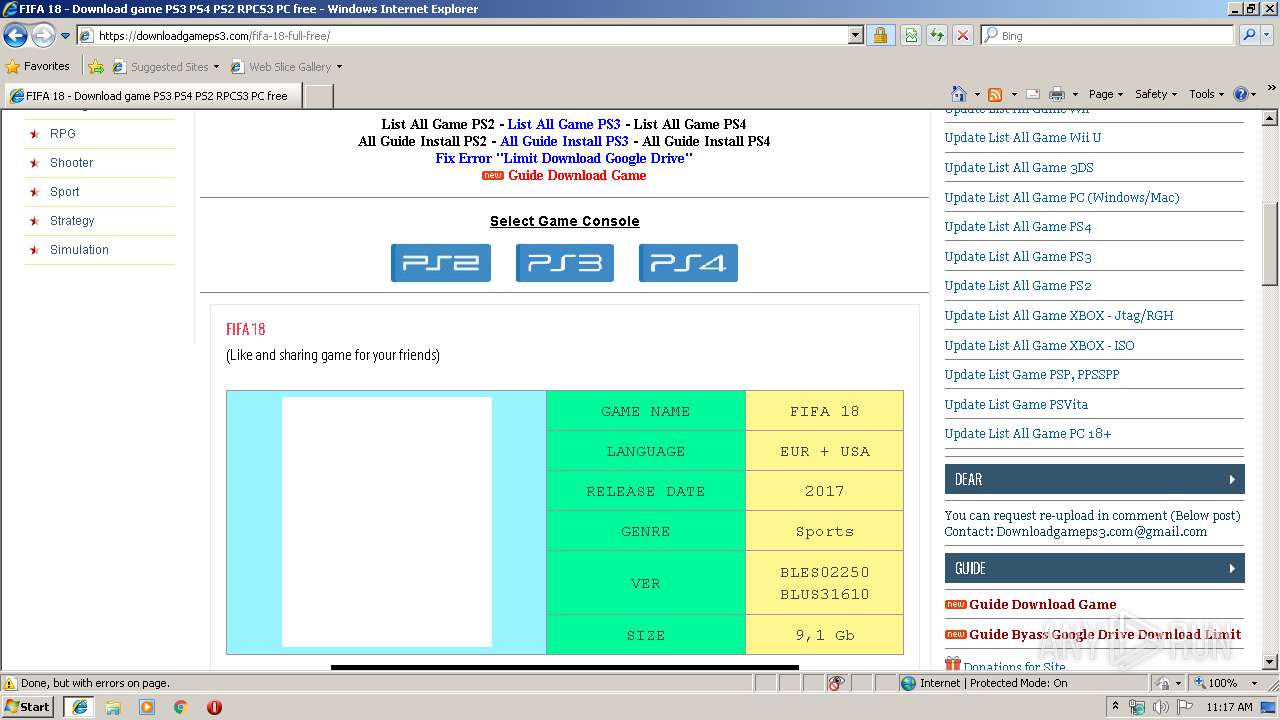Click the popup blocker status icon

(x=836, y=683)
